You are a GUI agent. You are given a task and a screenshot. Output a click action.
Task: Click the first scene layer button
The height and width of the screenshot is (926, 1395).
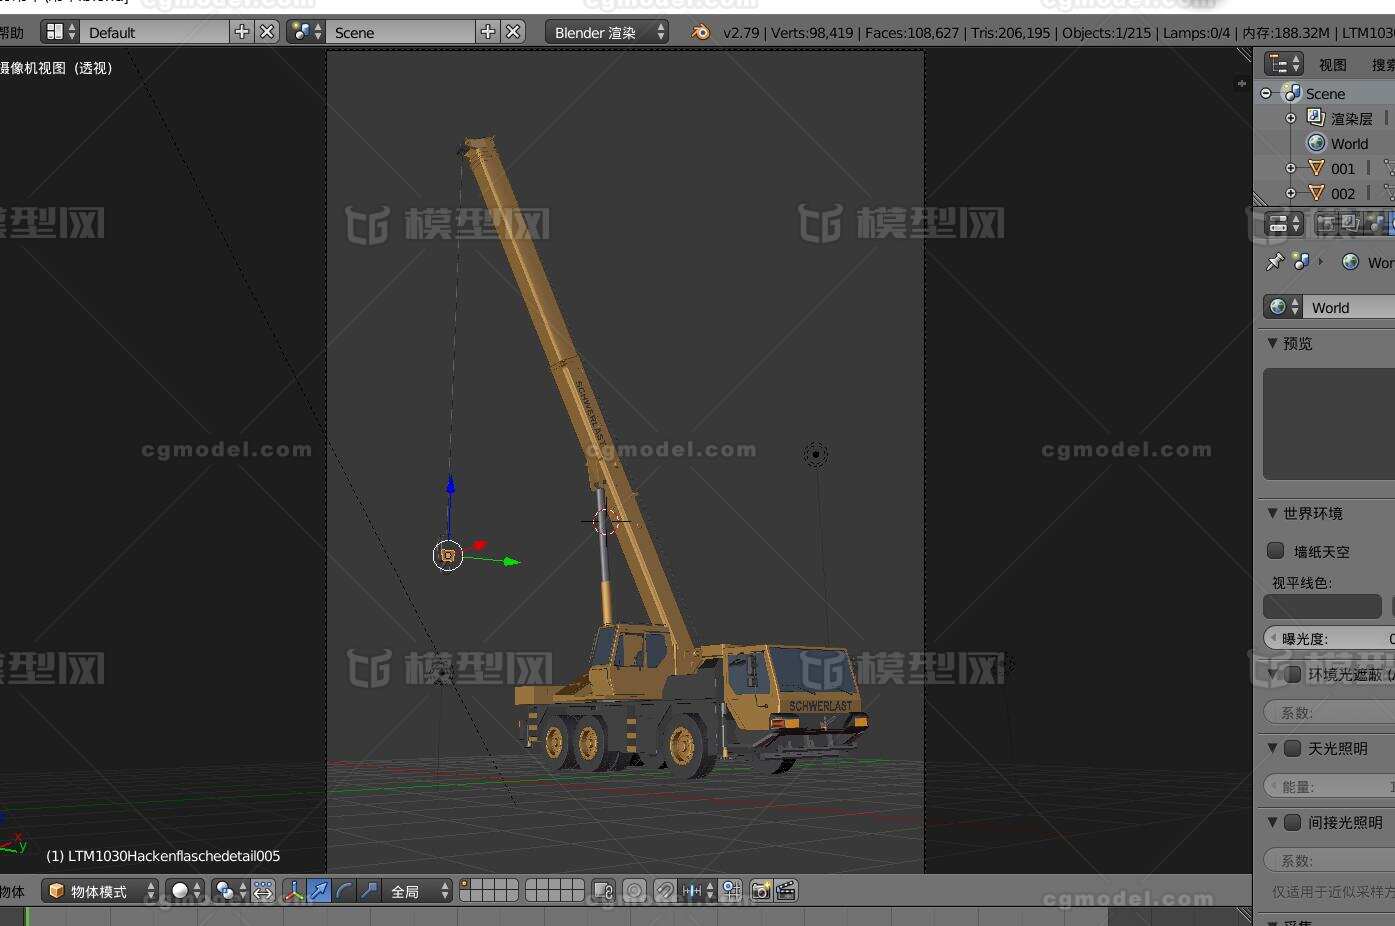click(x=466, y=885)
